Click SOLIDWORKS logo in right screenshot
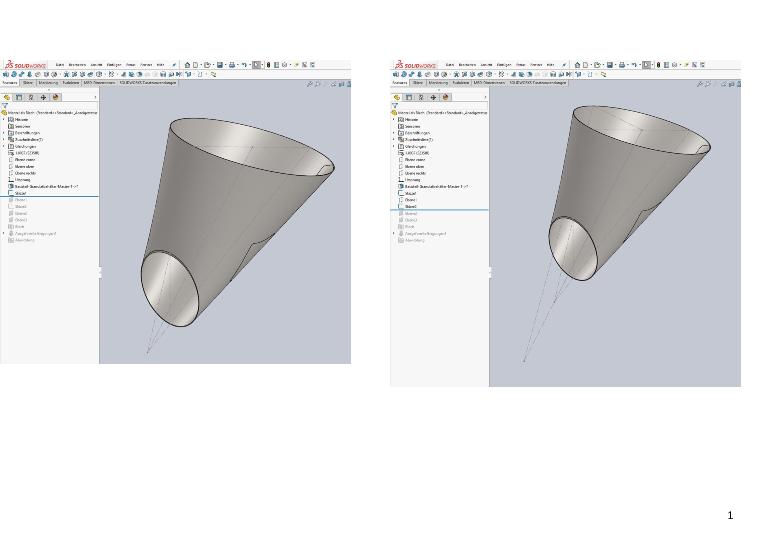This screenshot has width=780, height=540. point(415,65)
